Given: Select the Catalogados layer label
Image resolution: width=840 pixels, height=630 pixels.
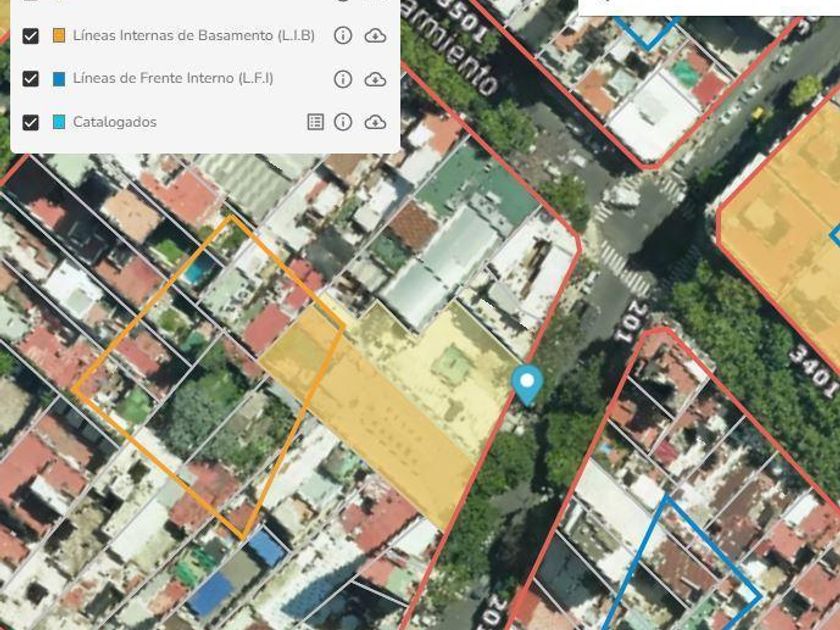Looking at the screenshot, I should pyautogui.click(x=115, y=122).
